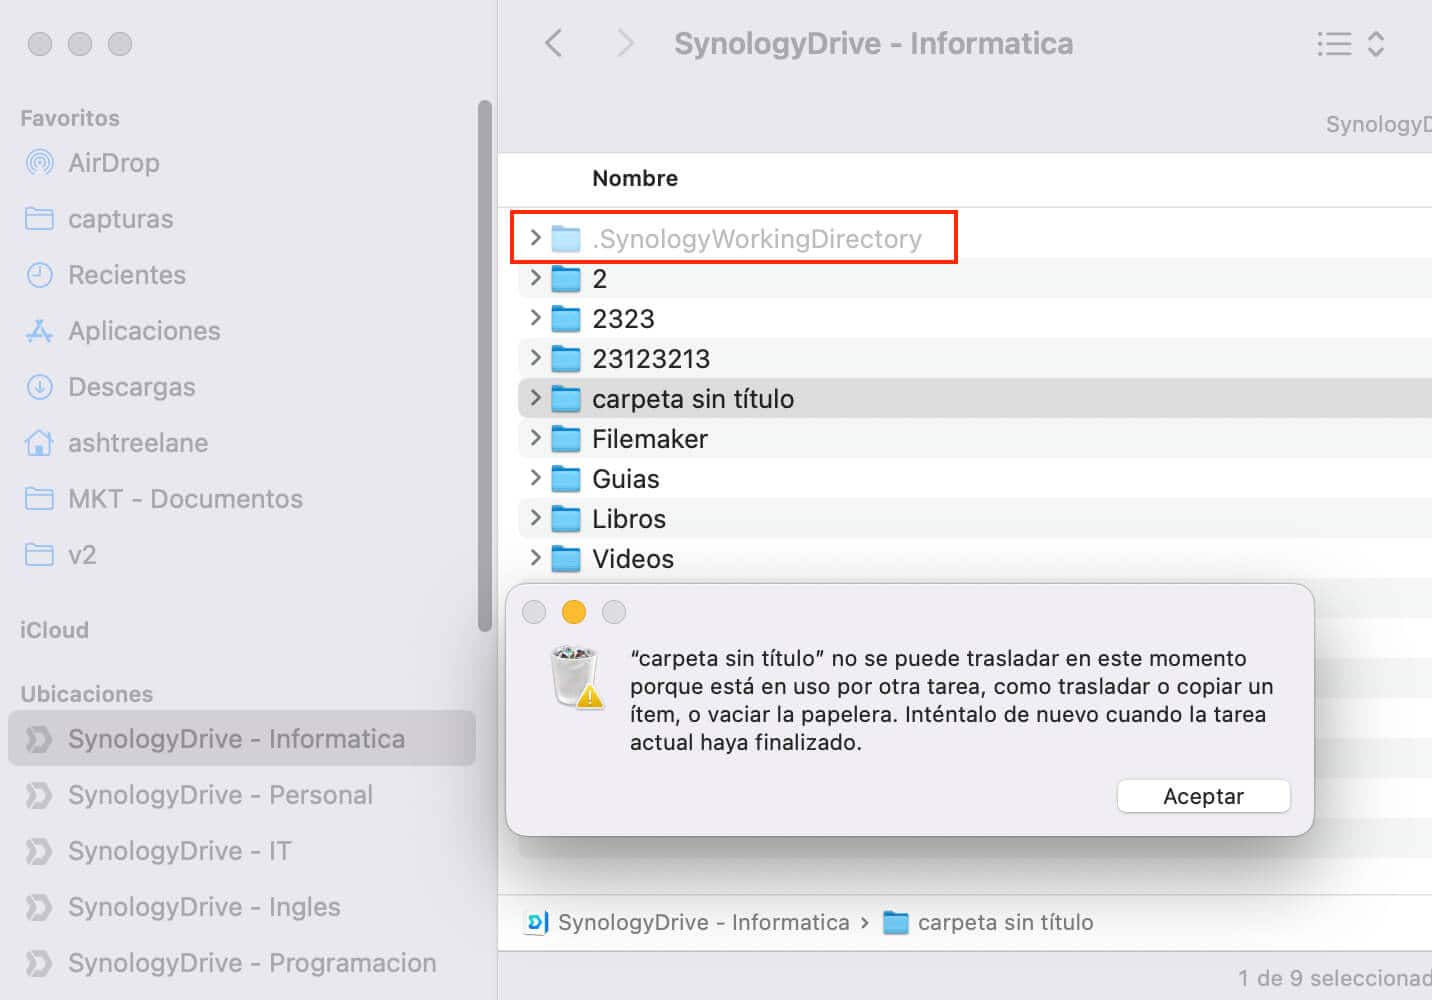The width and height of the screenshot is (1432, 1000).
Task: Expand the Libros folder disclosure arrow
Action: [x=535, y=518]
